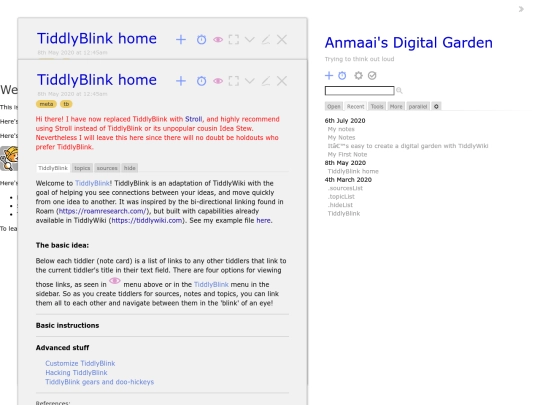Open '.sourcesList' in the recent list
The height and width of the screenshot is (405, 540).
coord(345,188)
